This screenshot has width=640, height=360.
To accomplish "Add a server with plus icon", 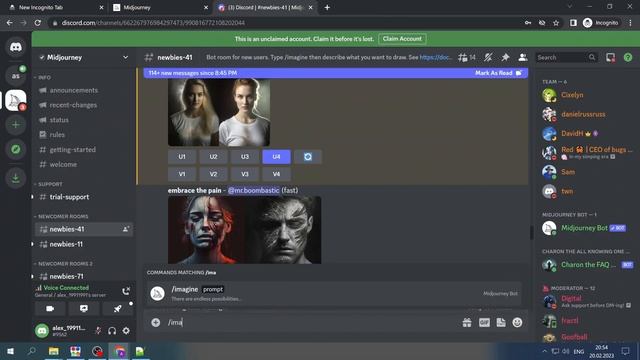I will [x=16, y=124].
